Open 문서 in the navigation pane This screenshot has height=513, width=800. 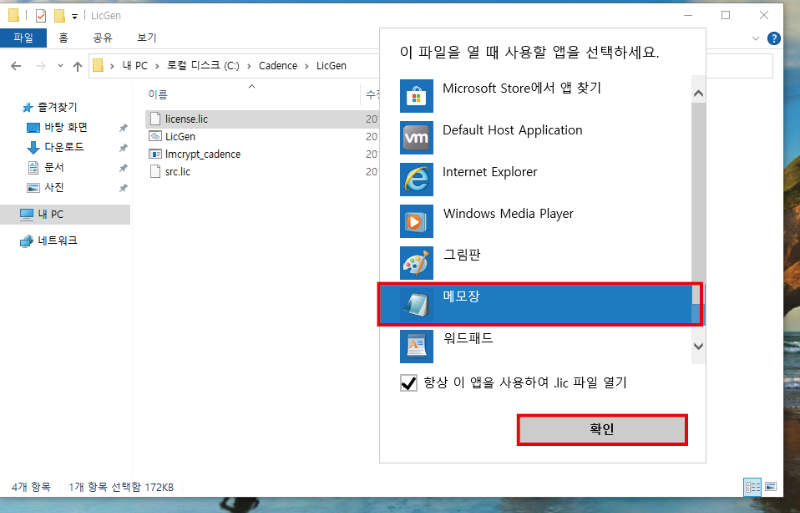[54, 167]
